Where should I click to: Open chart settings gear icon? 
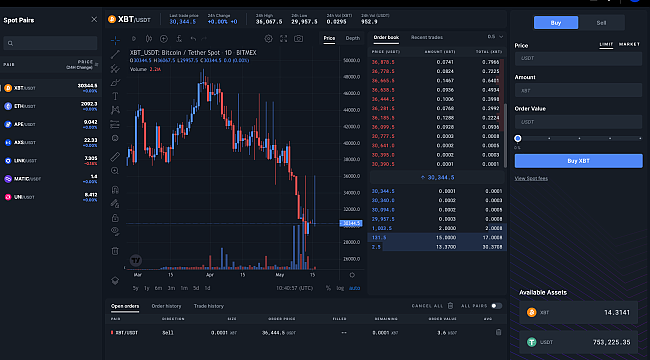269,39
